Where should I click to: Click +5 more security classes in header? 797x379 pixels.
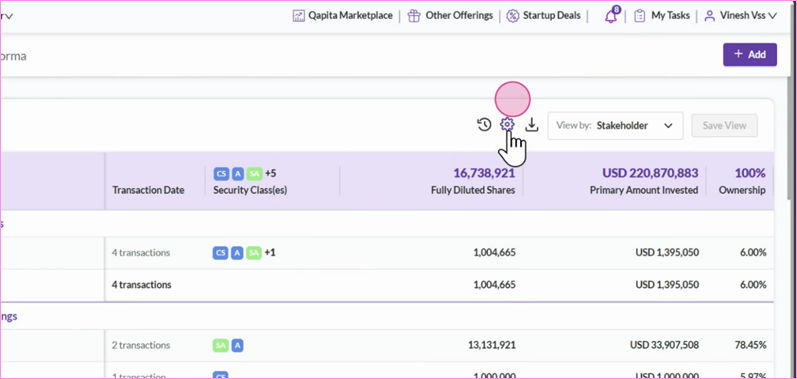point(270,174)
